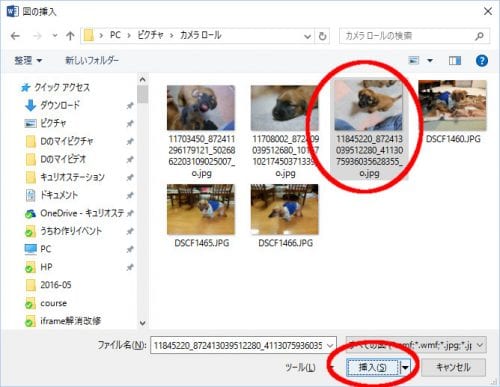This screenshot has width=500, height=387.
Task: Open the 整理 menu
Action: [x=28, y=61]
